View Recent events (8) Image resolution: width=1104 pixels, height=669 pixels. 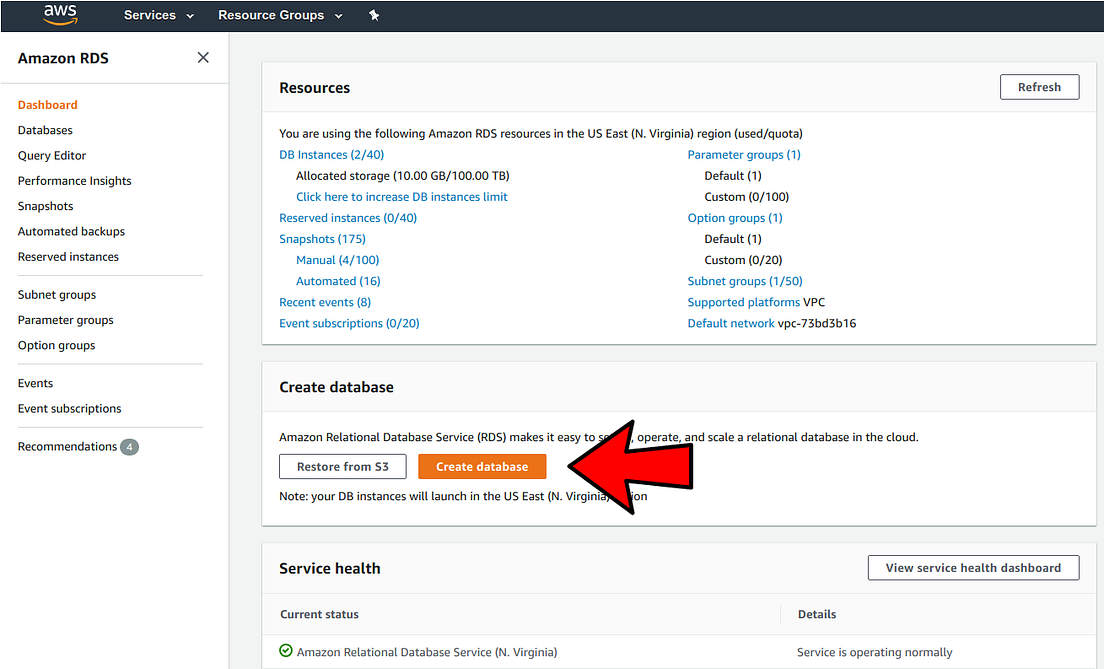tap(324, 301)
